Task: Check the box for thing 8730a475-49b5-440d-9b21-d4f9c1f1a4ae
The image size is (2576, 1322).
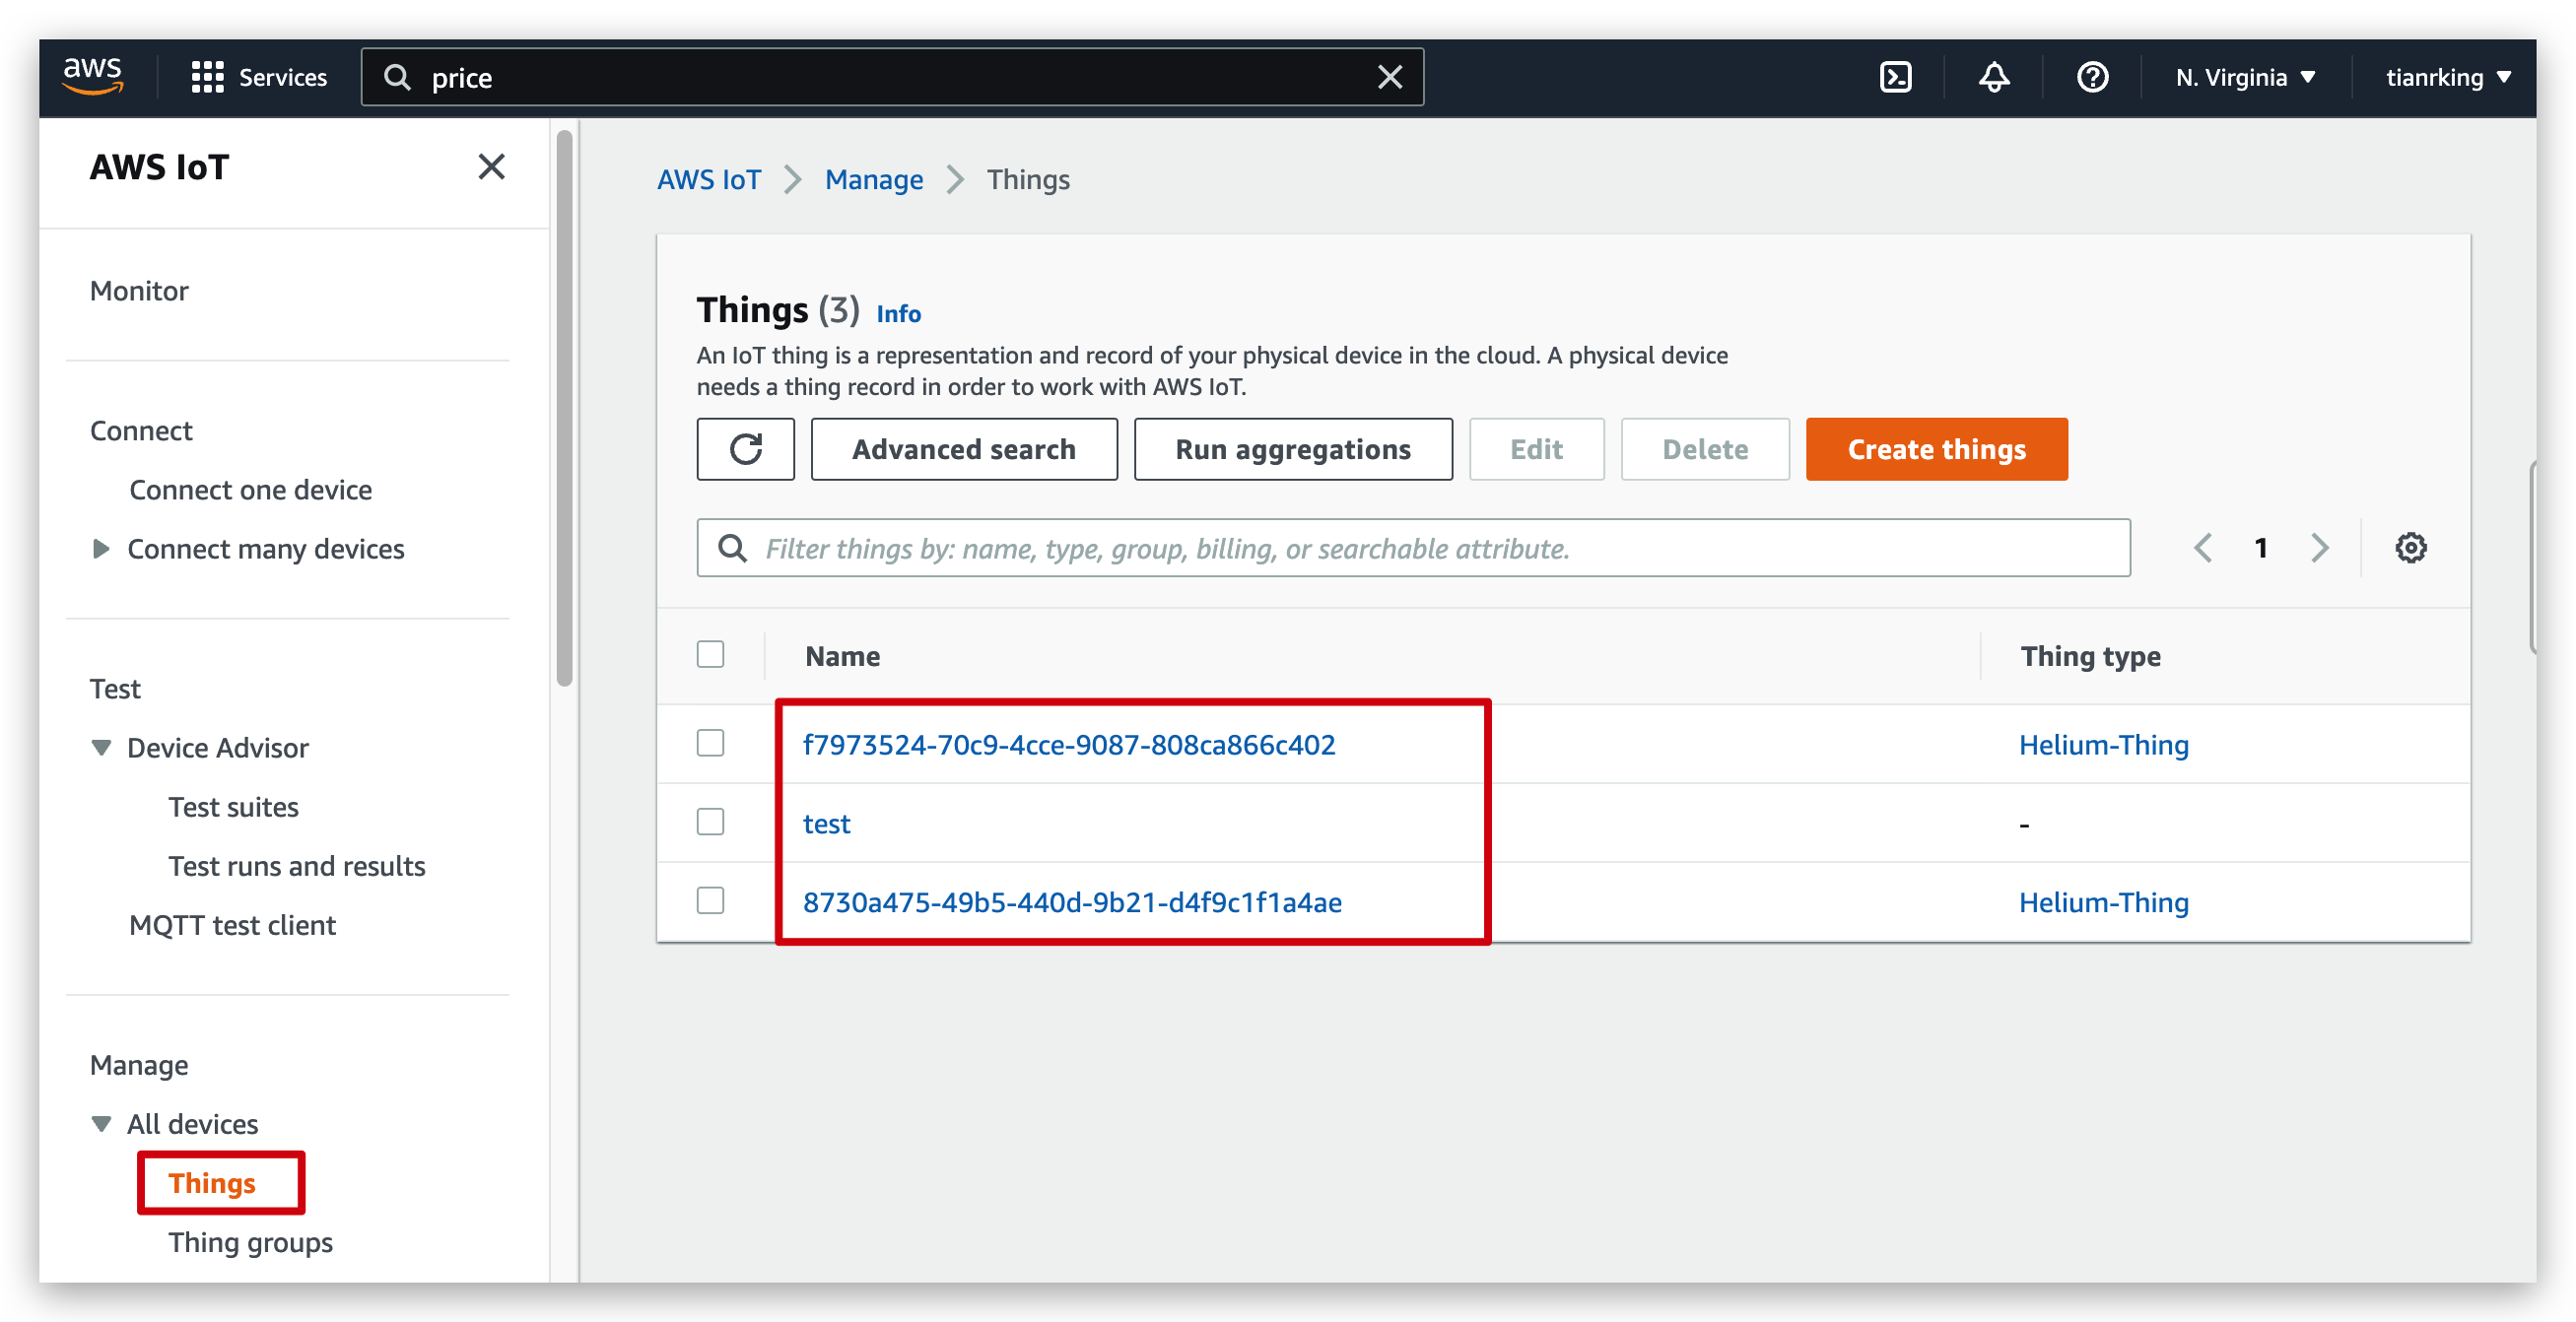Action: (710, 901)
